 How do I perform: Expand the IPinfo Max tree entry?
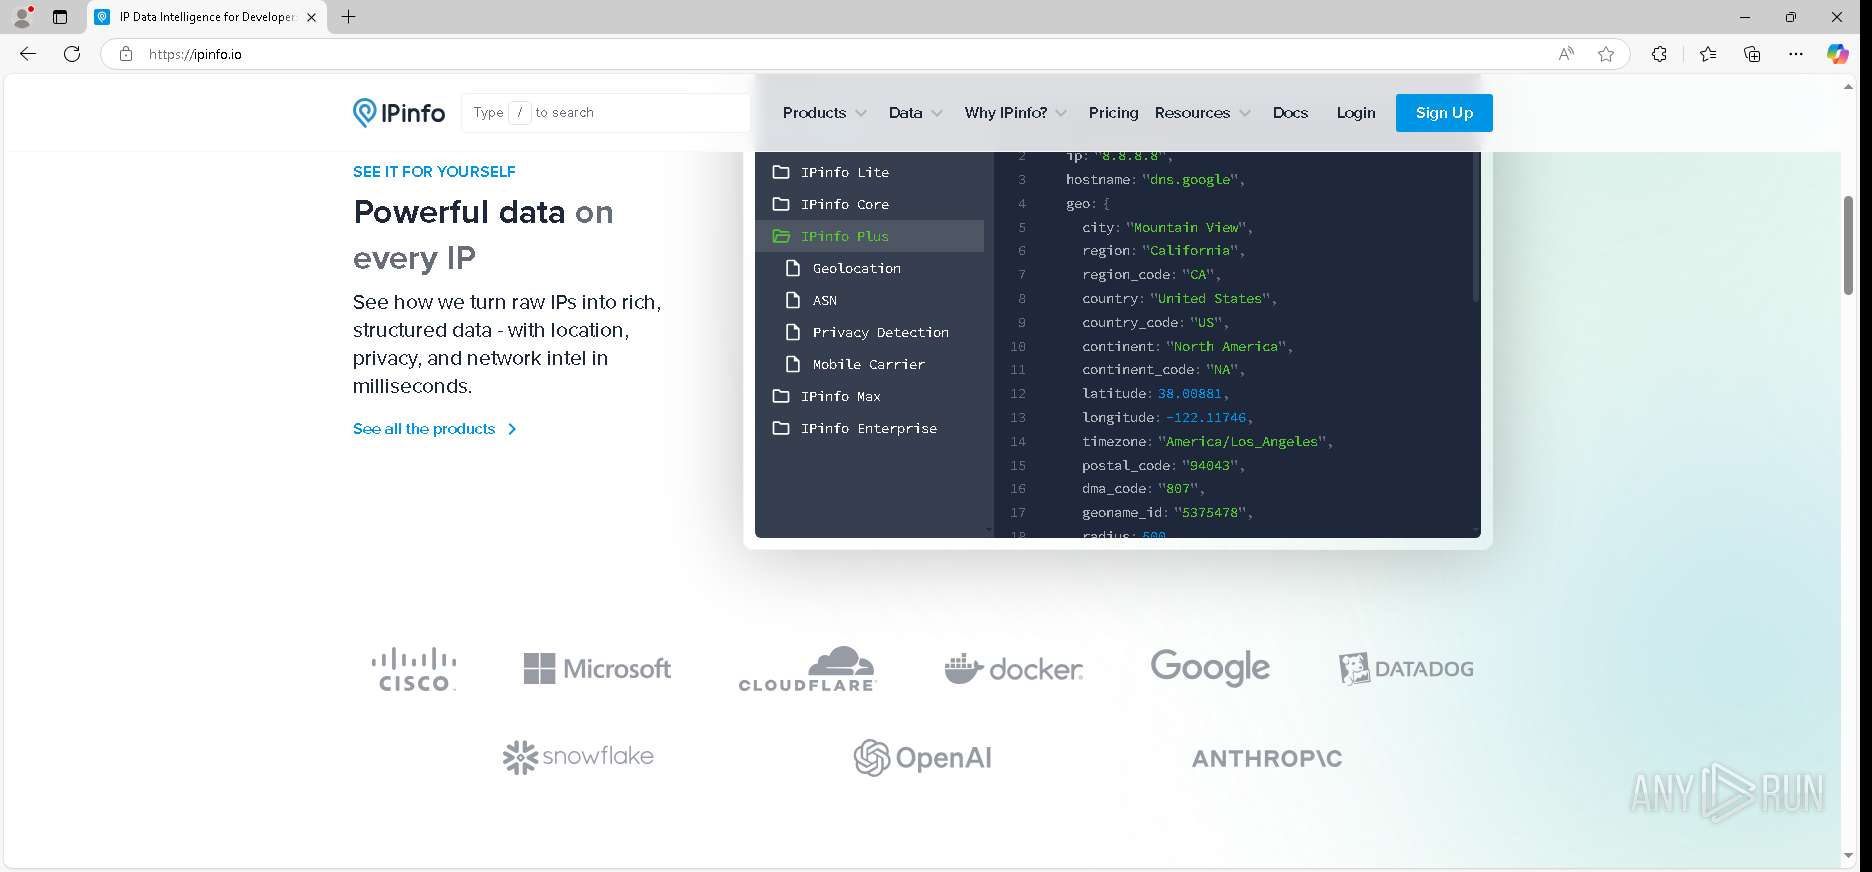(x=869, y=396)
